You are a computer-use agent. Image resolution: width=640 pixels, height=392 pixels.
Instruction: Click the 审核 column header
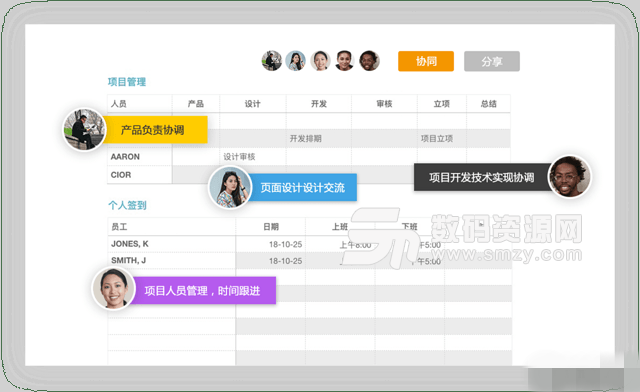click(384, 104)
